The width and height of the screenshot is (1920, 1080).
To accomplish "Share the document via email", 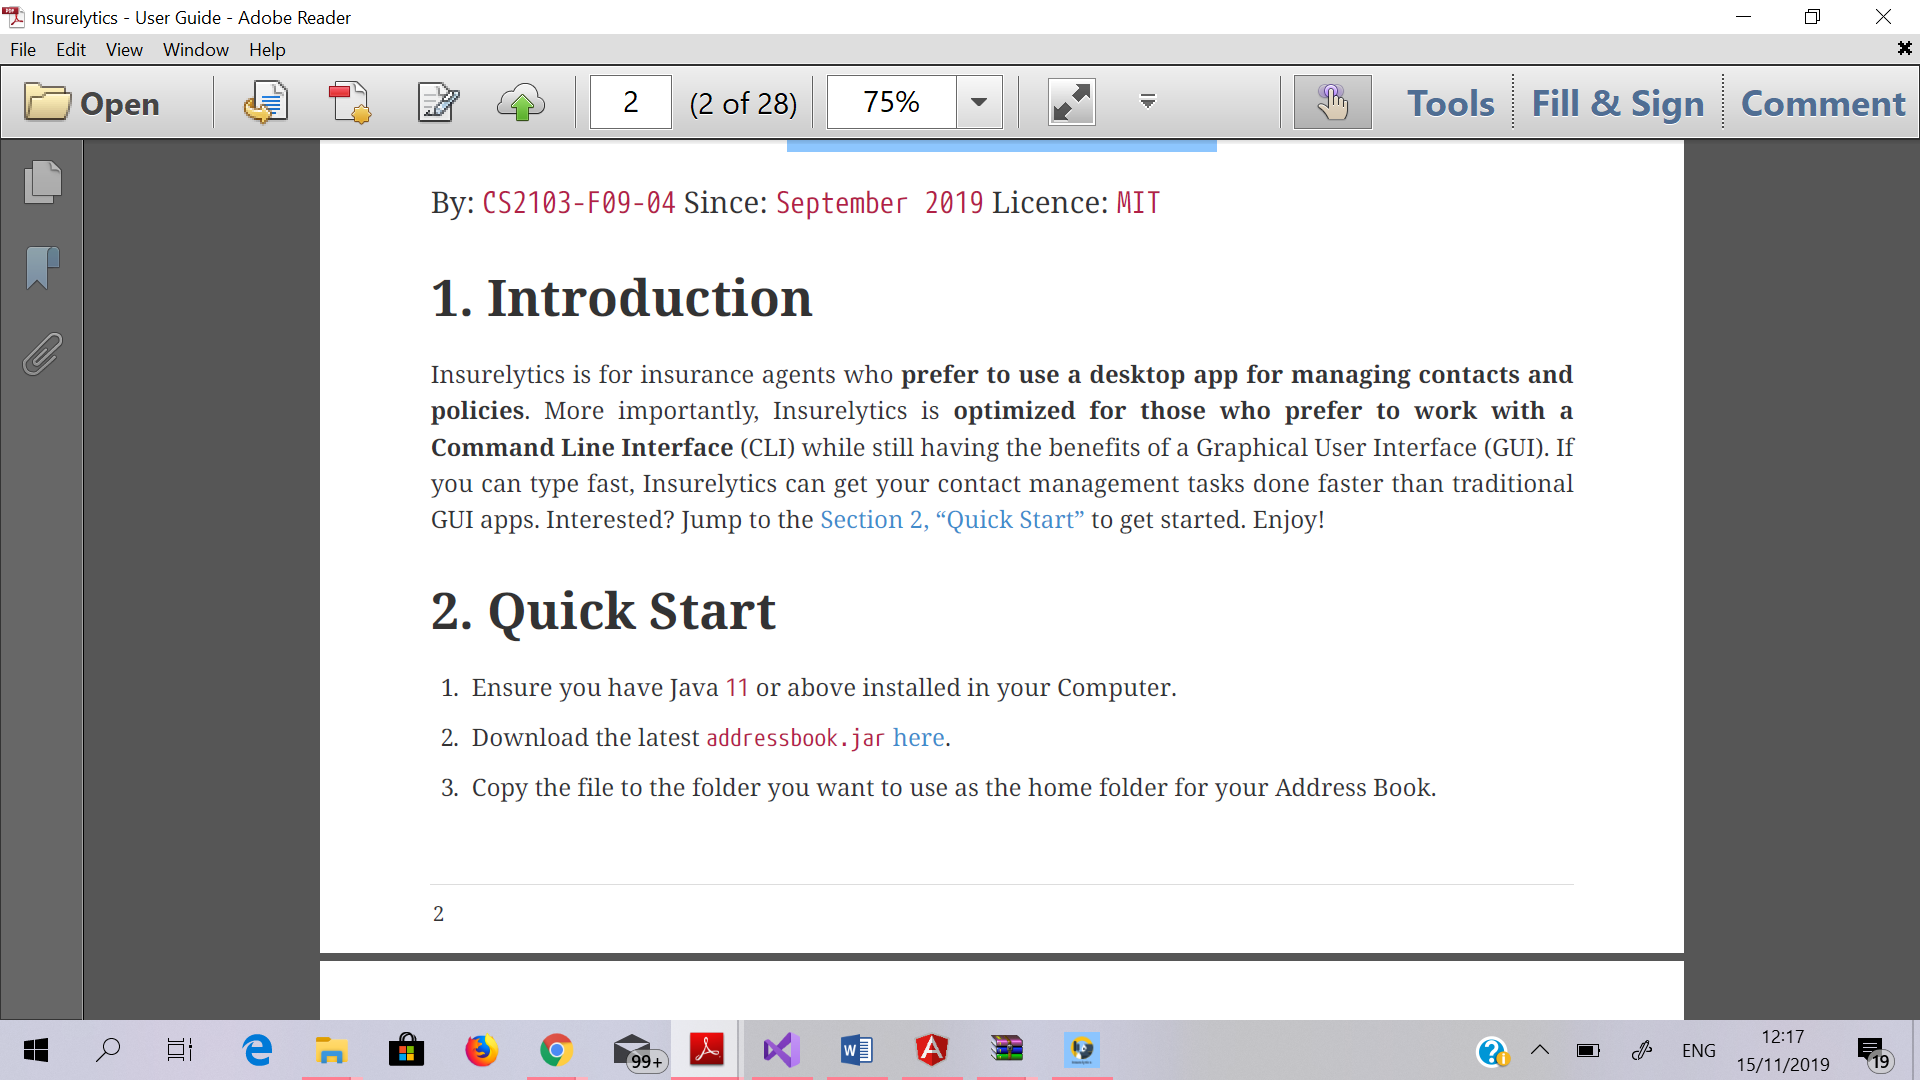I will point(265,101).
